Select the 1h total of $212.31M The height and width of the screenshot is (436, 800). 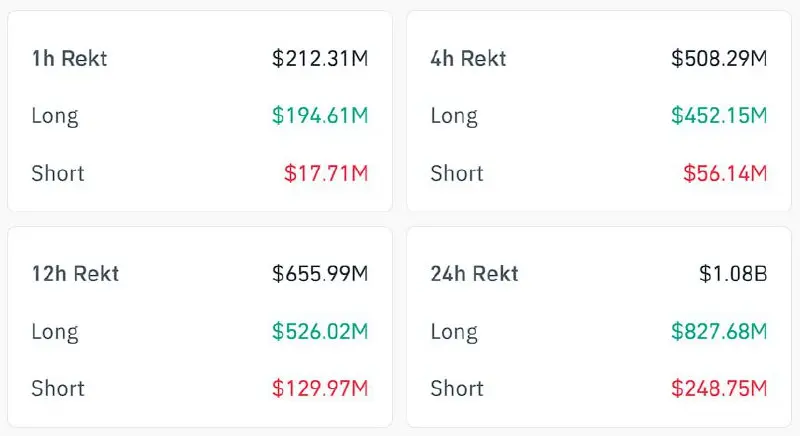[x=320, y=58]
